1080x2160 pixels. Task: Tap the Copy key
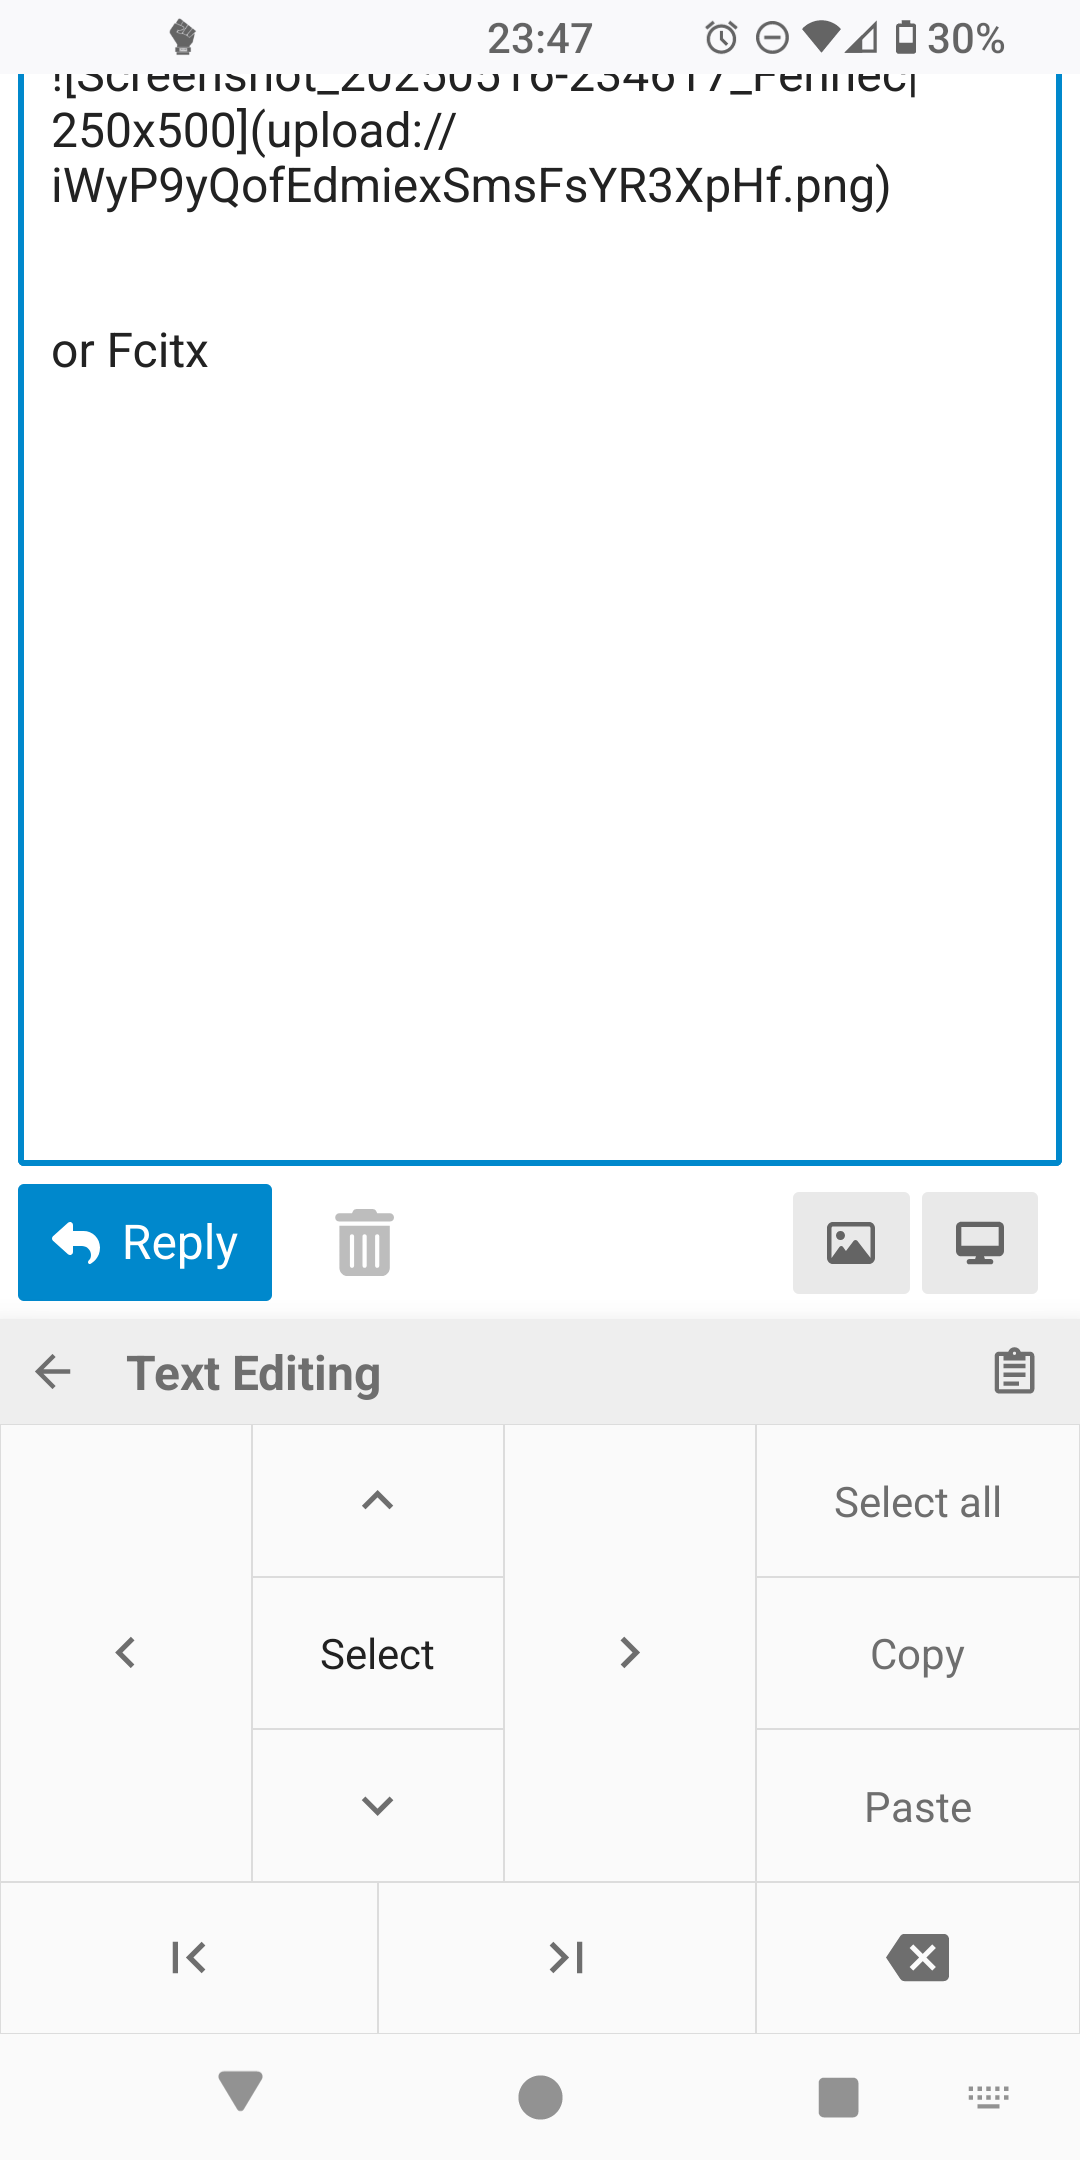[x=918, y=1654]
